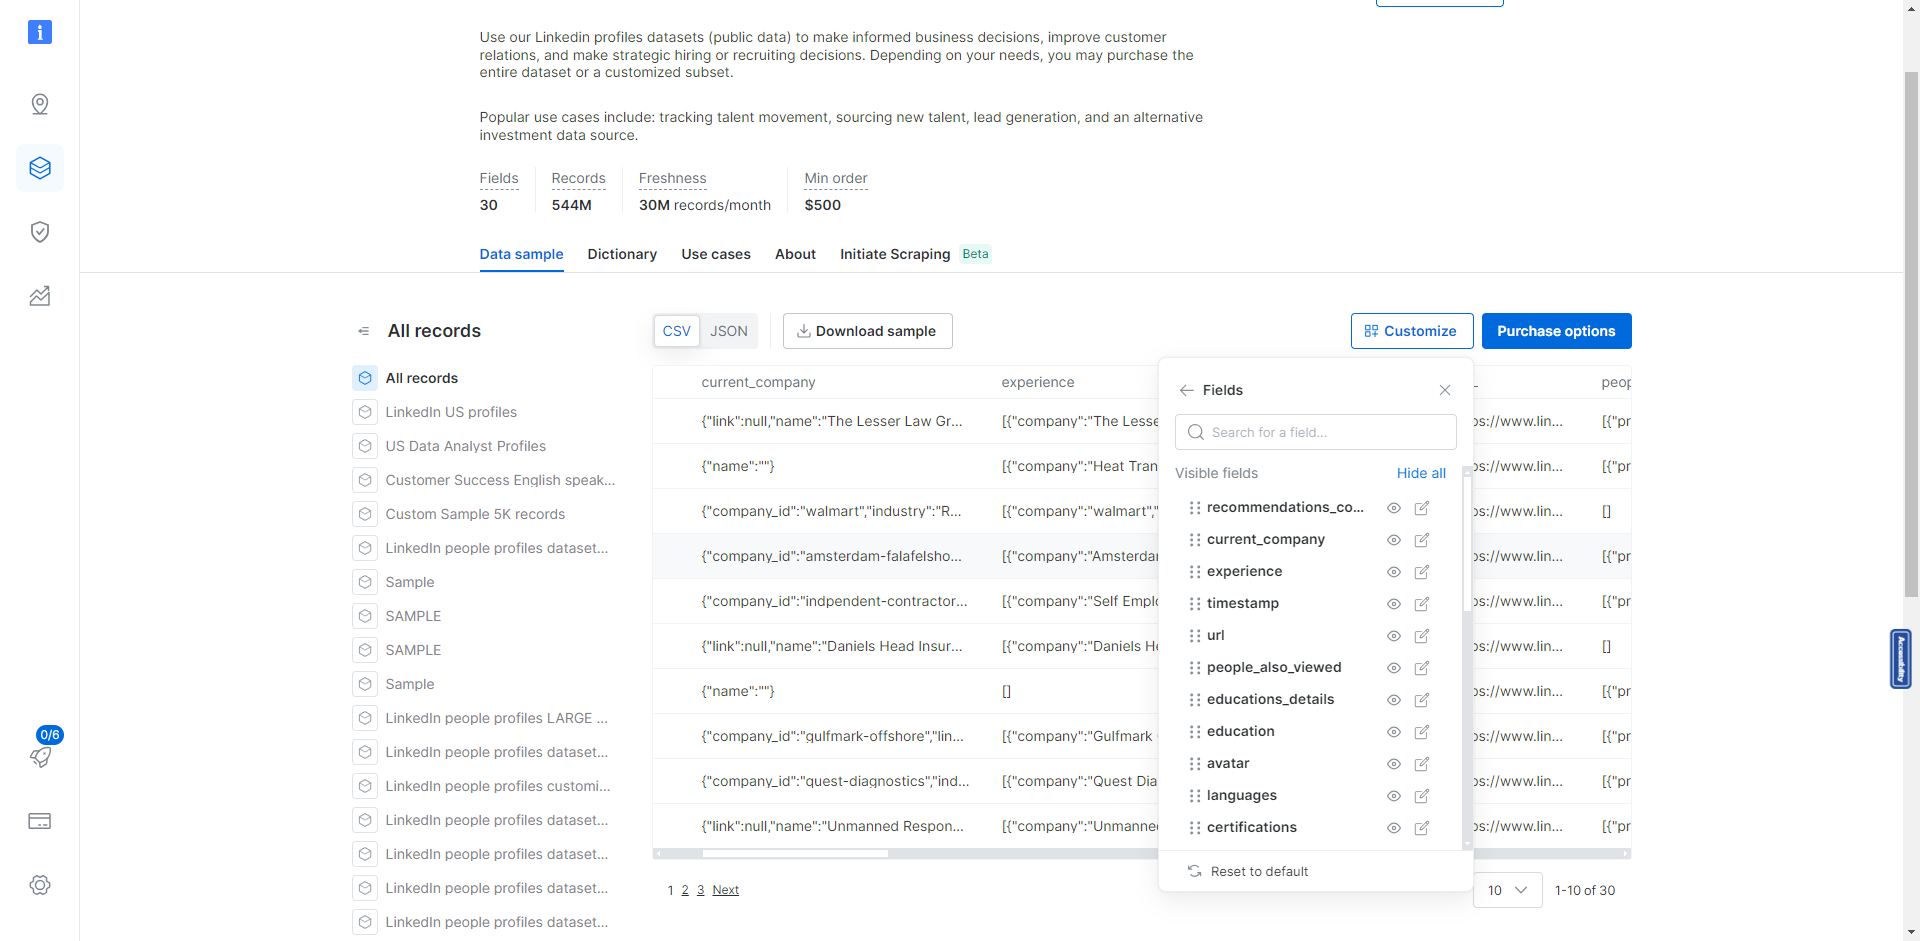Select All records in the list

point(422,378)
